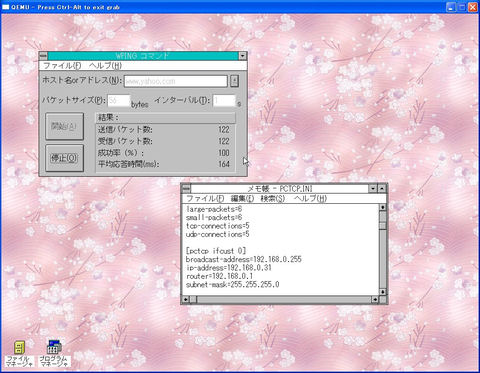Click the line broadcast-address=192.168.0.255
This screenshot has width=480, height=373.
click(244, 259)
